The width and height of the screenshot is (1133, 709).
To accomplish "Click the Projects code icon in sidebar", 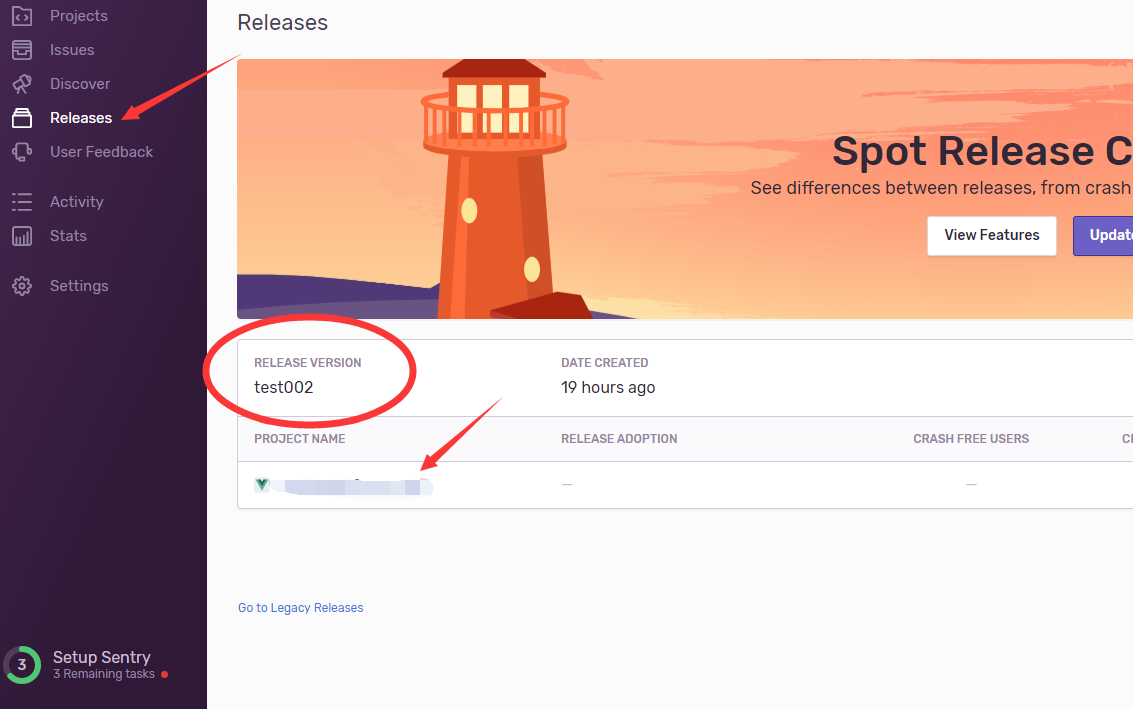I will [22, 16].
